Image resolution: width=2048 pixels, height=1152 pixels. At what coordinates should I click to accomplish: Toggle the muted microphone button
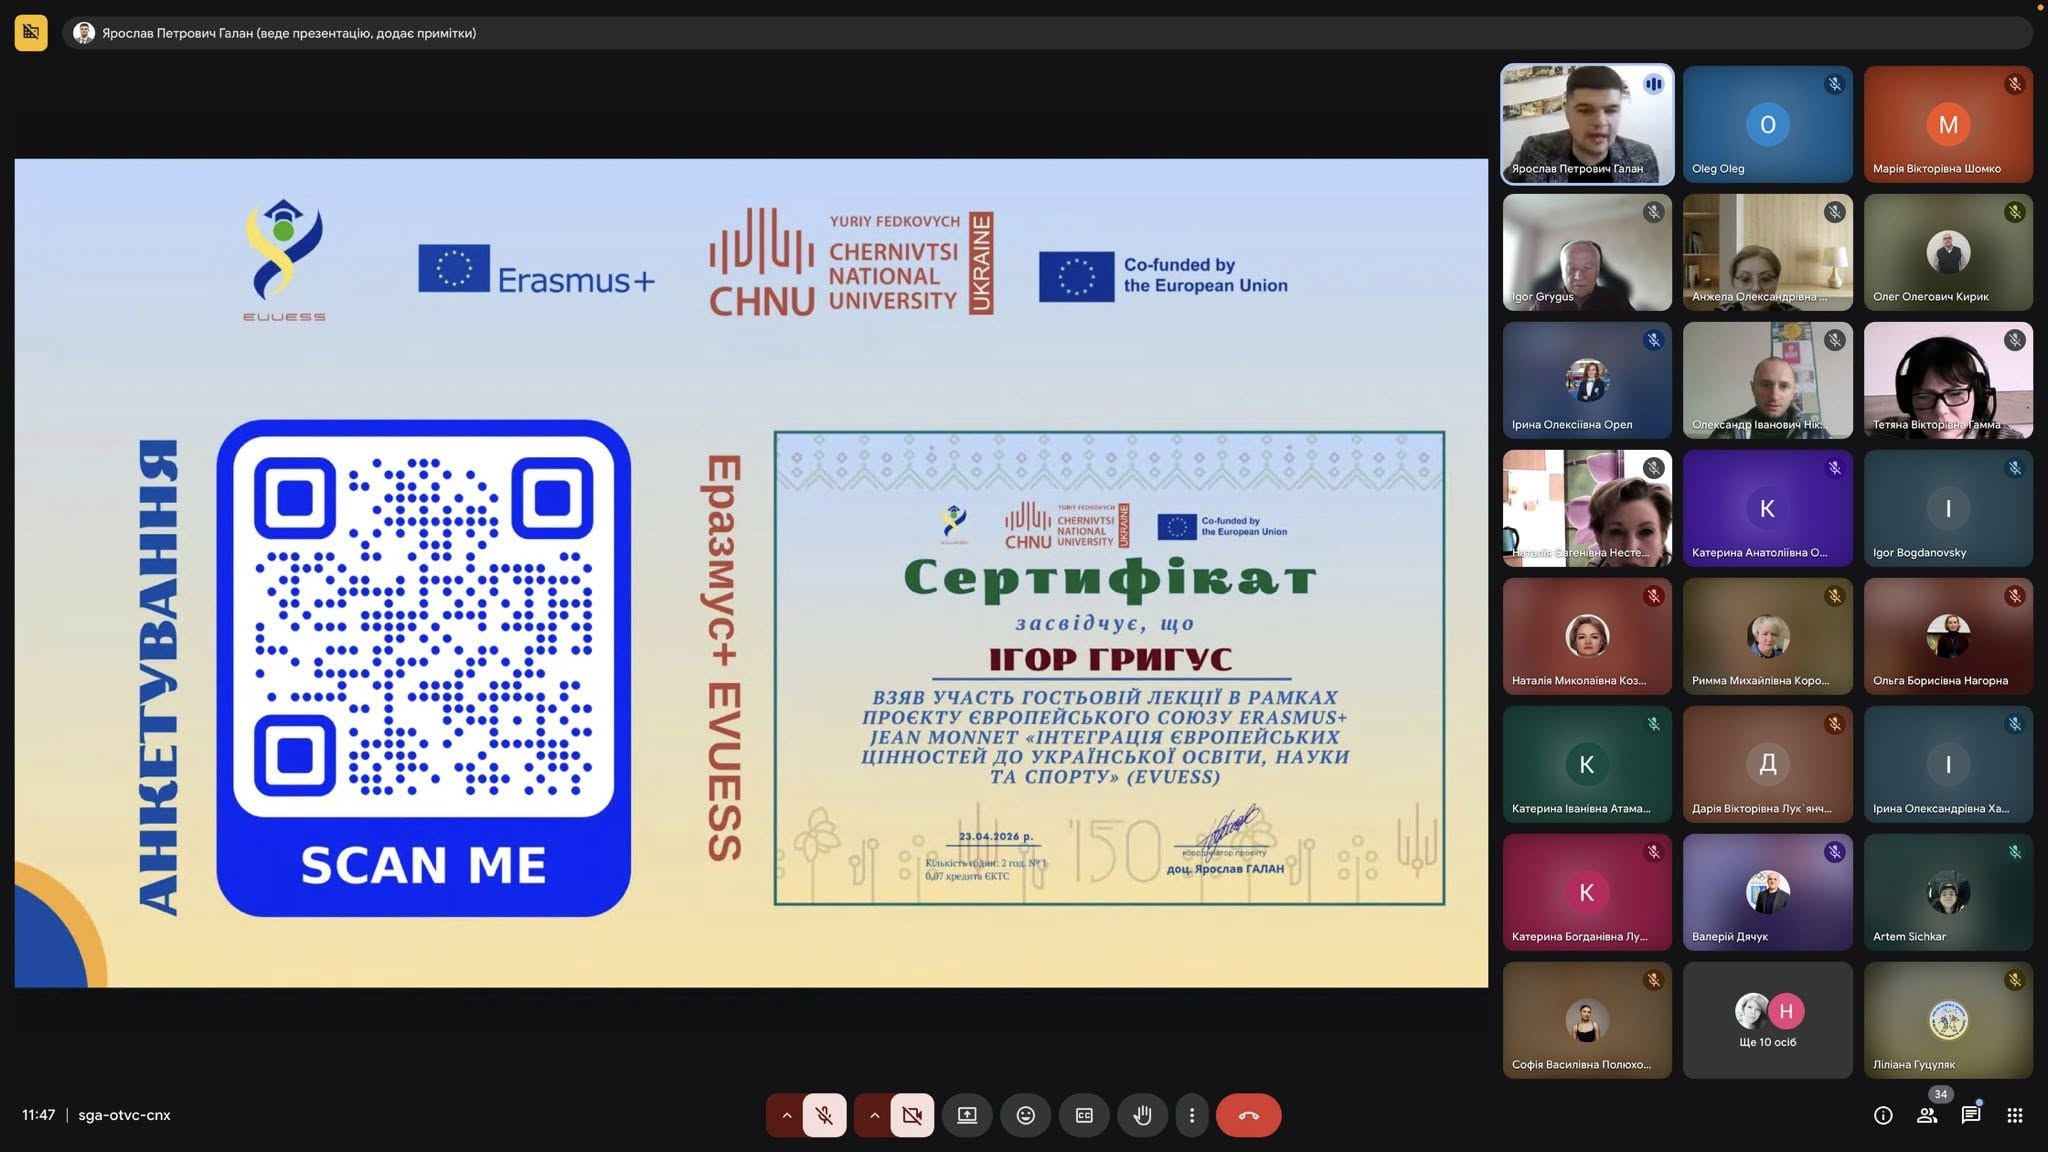(x=824, y=1115)
